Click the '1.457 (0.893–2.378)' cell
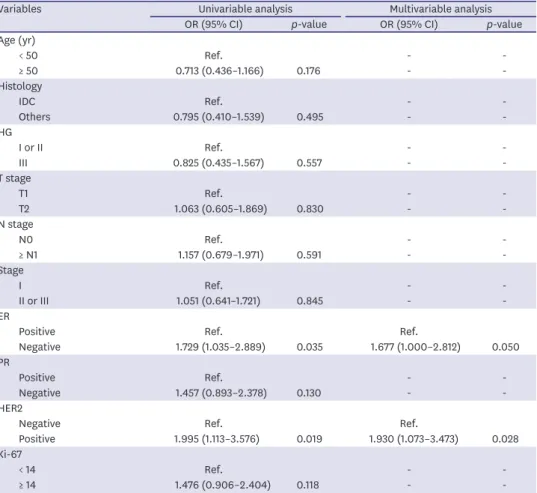The height and width of the screenshot is (493, 537). 221,393
